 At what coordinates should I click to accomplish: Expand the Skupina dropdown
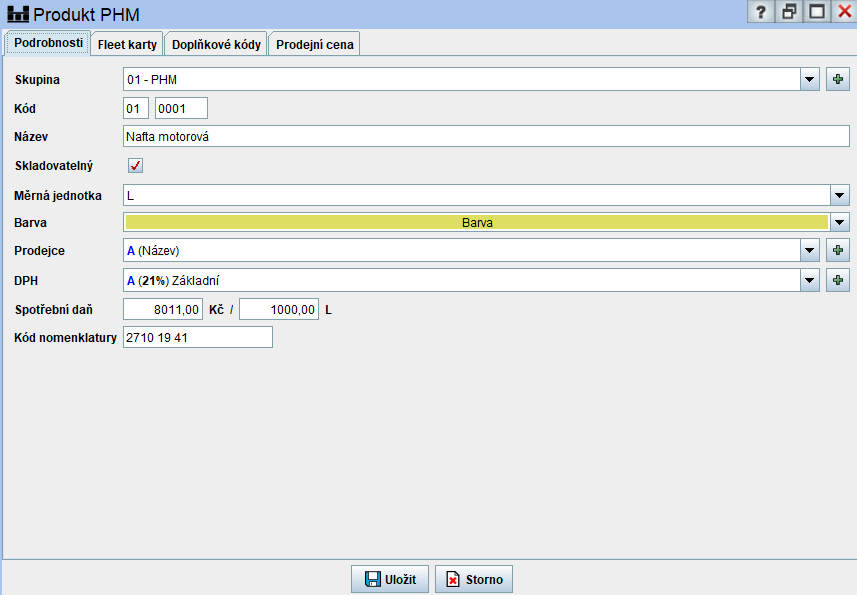tap(810, 79)
